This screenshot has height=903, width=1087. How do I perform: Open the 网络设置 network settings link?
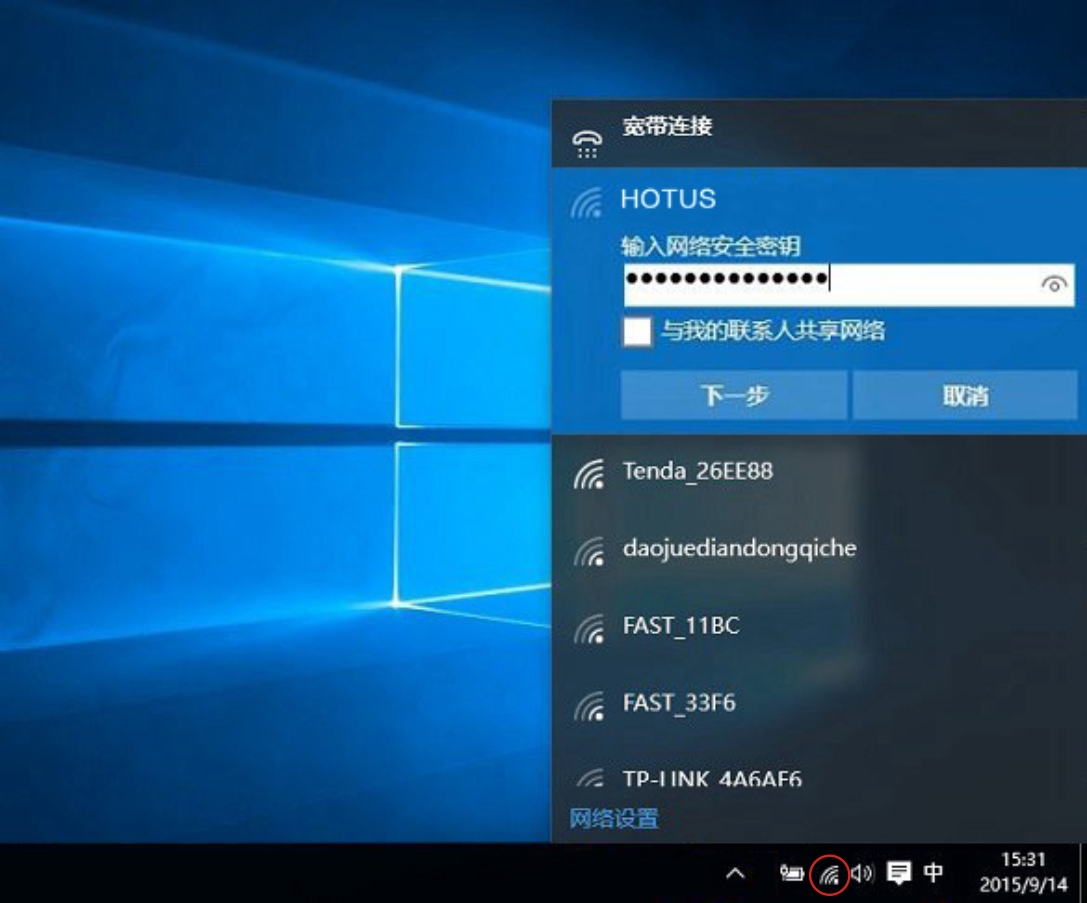(614, 820)
